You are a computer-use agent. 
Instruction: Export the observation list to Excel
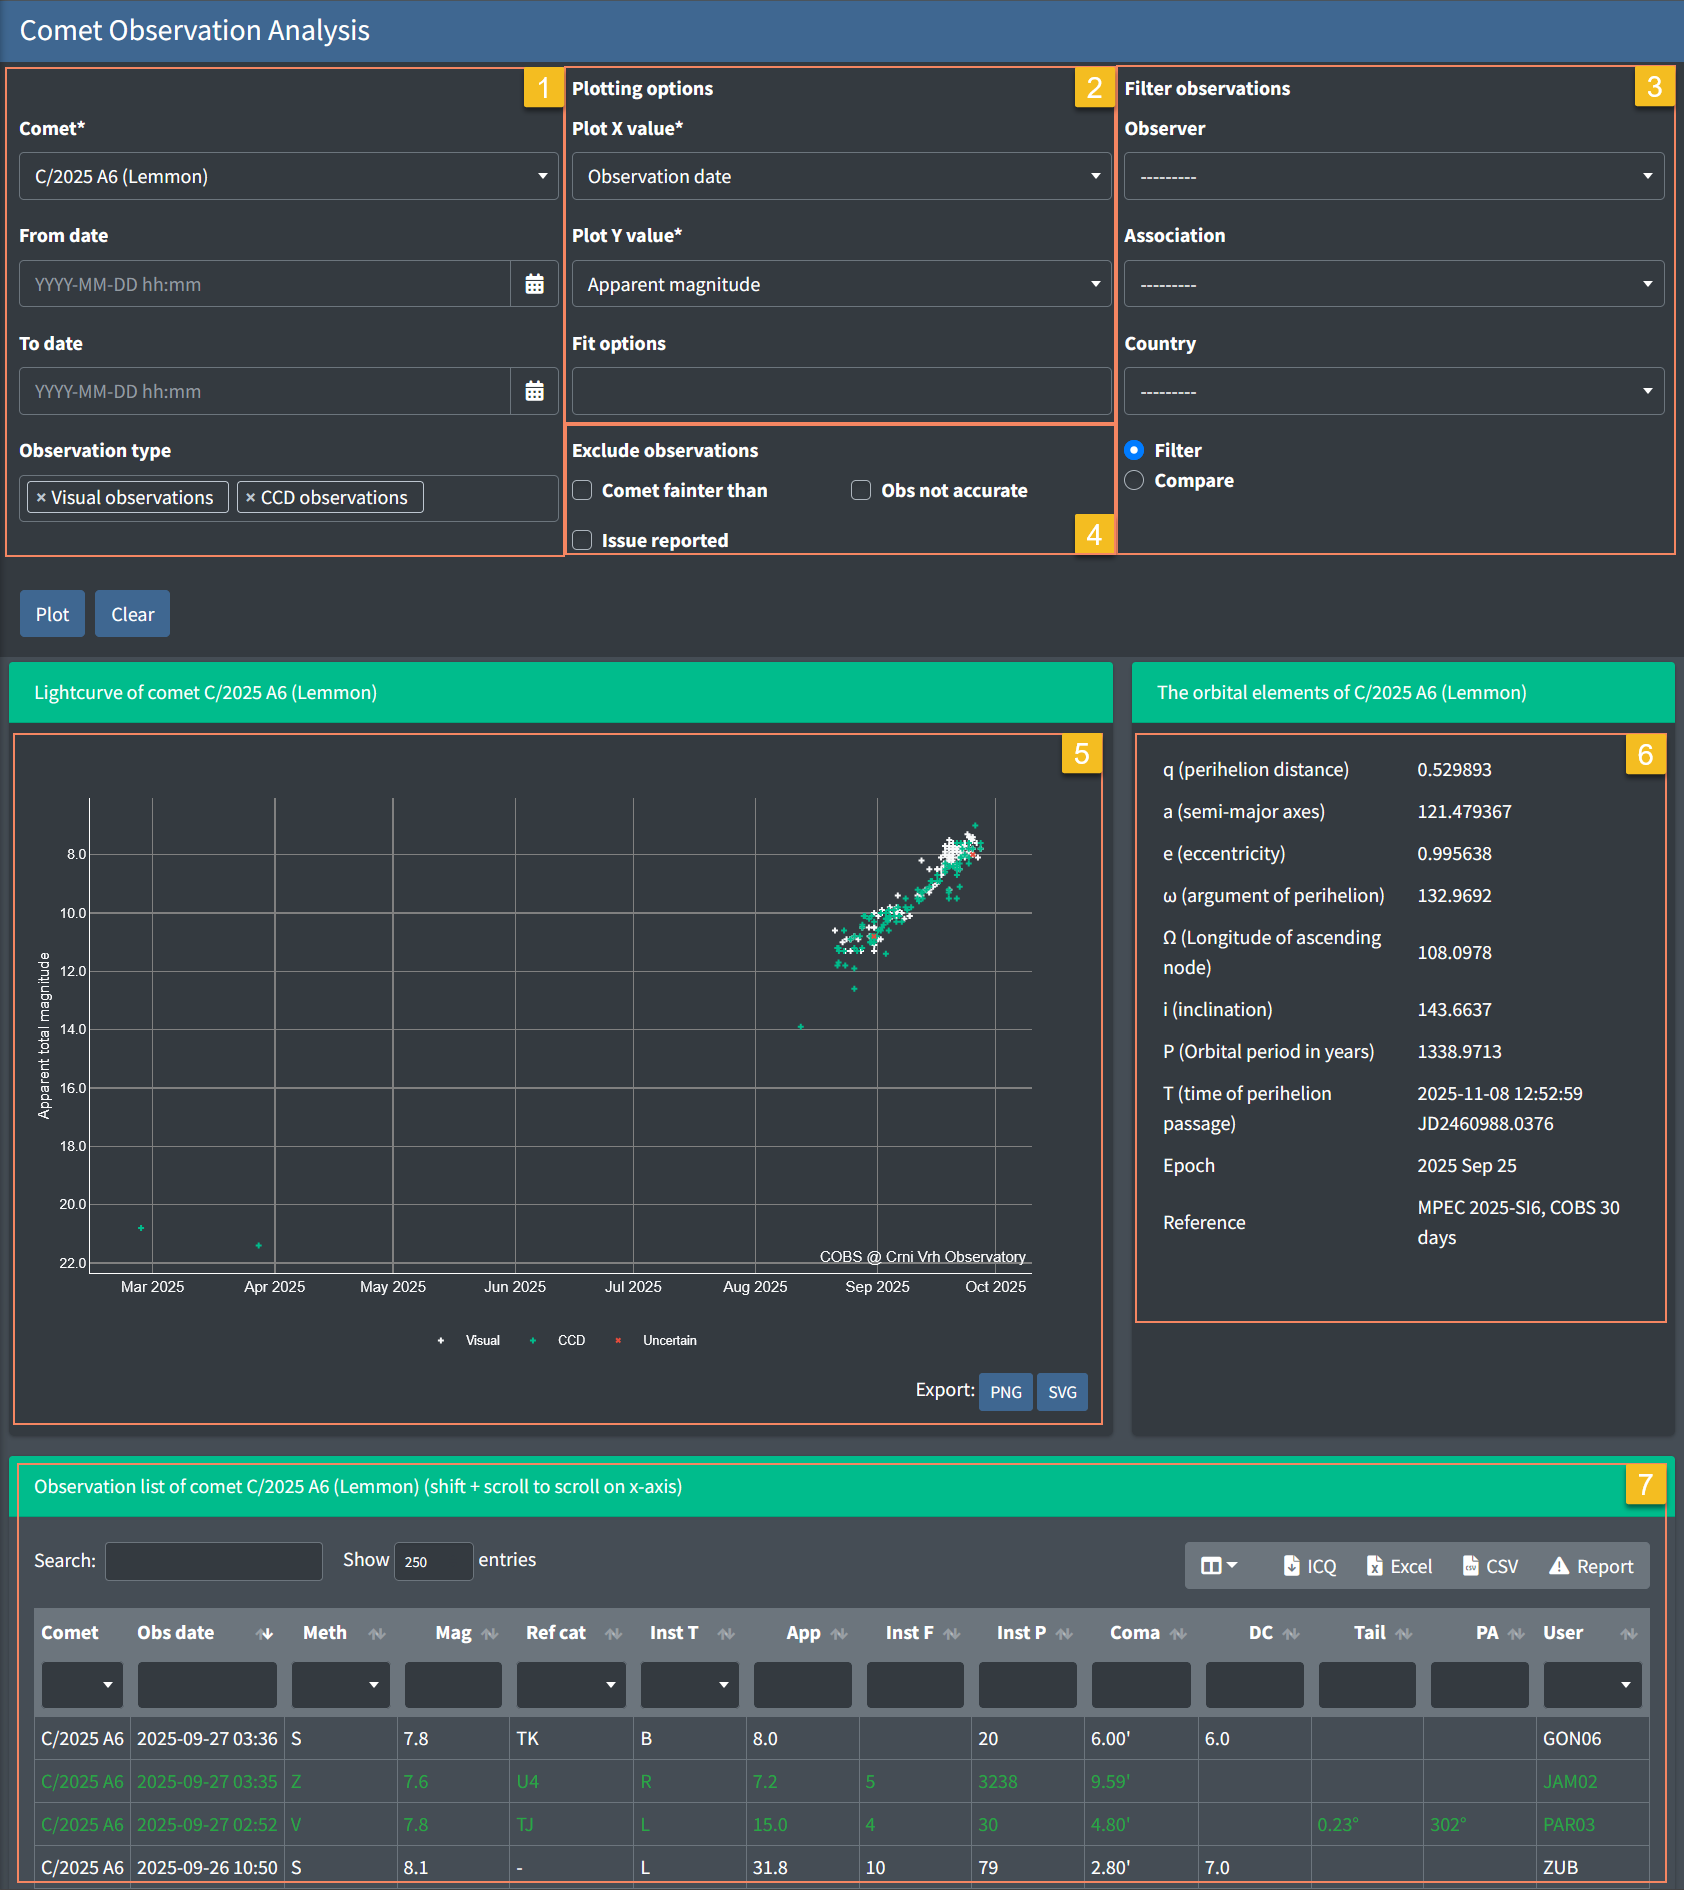tap(1399, 1566)
